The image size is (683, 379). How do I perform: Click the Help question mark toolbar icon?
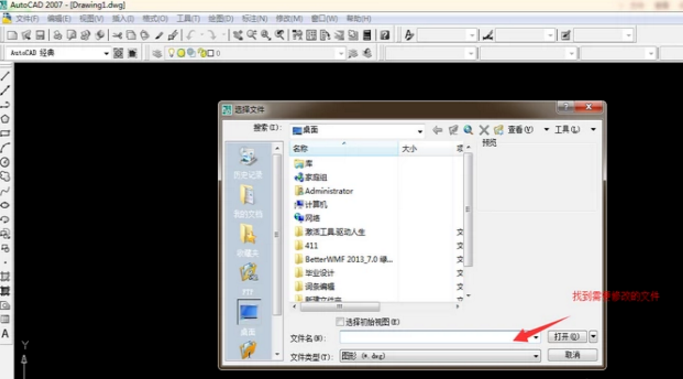385,35
